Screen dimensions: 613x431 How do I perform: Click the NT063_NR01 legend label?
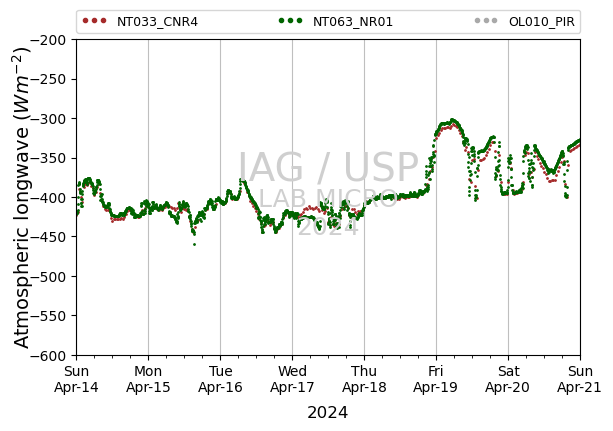[x=353, y=22]
